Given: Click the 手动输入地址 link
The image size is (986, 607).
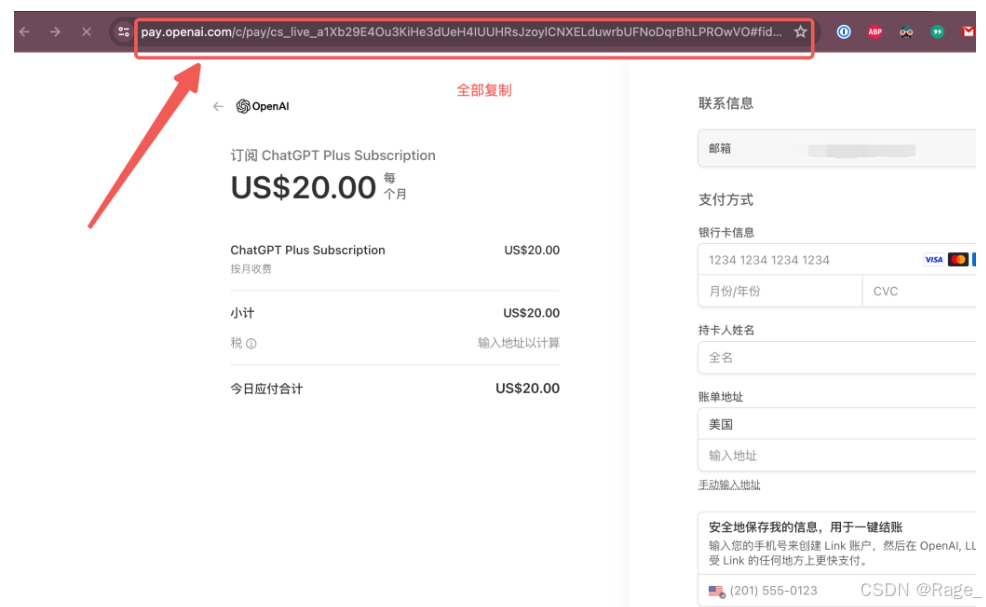Looking at the screenshot, I should click(729, 485).
